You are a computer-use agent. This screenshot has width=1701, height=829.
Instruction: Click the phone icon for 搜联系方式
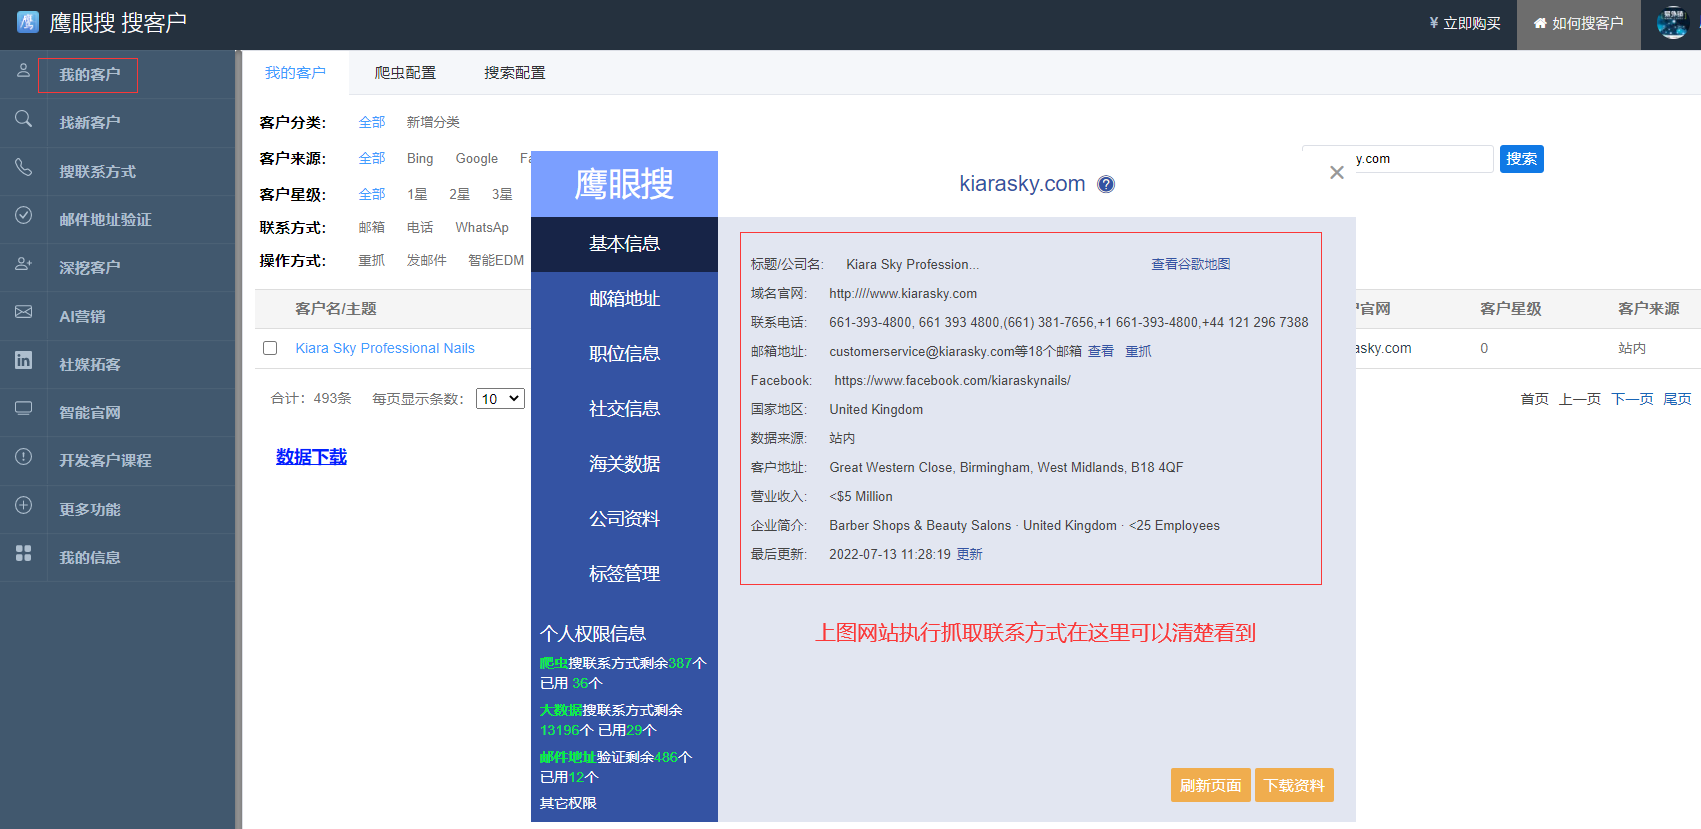tap(23, 168)
